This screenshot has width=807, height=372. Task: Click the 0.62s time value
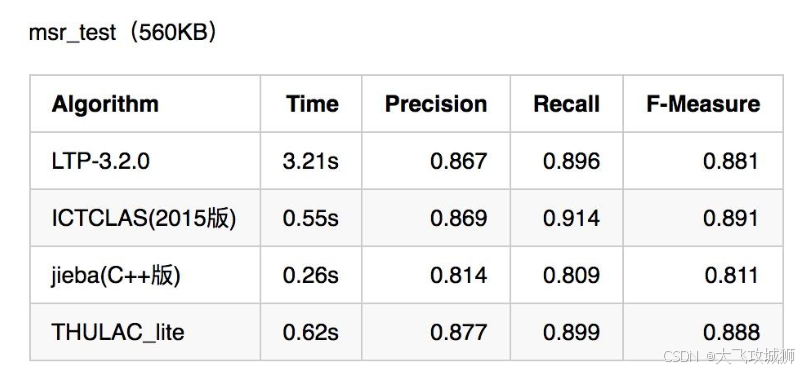coord(311,332)
